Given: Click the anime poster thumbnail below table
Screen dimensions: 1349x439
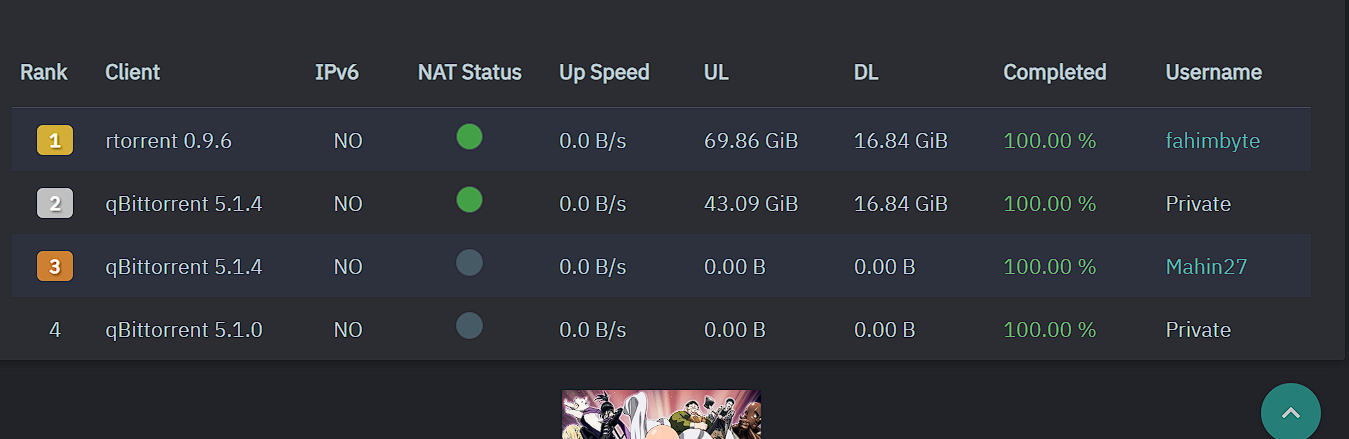Looking at the screenshot, I should tap(661, 414).
